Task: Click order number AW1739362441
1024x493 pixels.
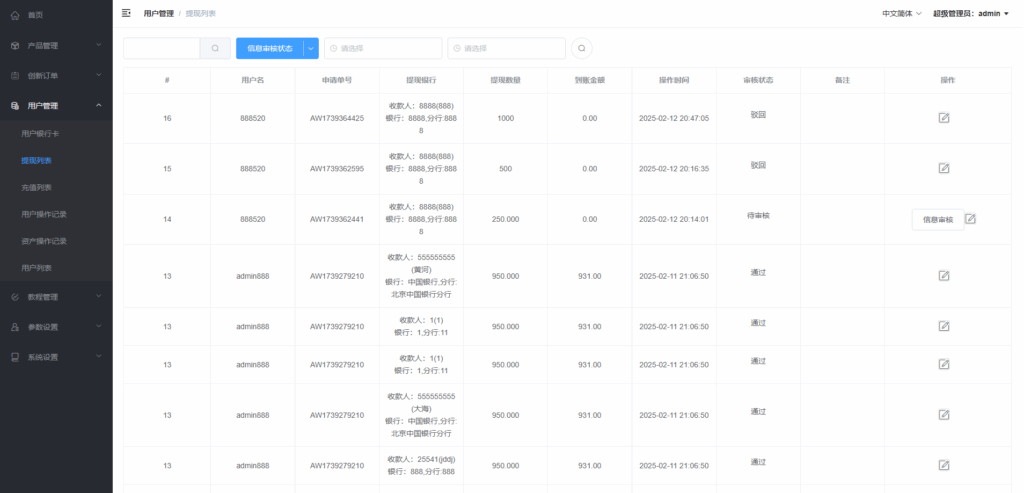Action: click(x=337, y=219)
